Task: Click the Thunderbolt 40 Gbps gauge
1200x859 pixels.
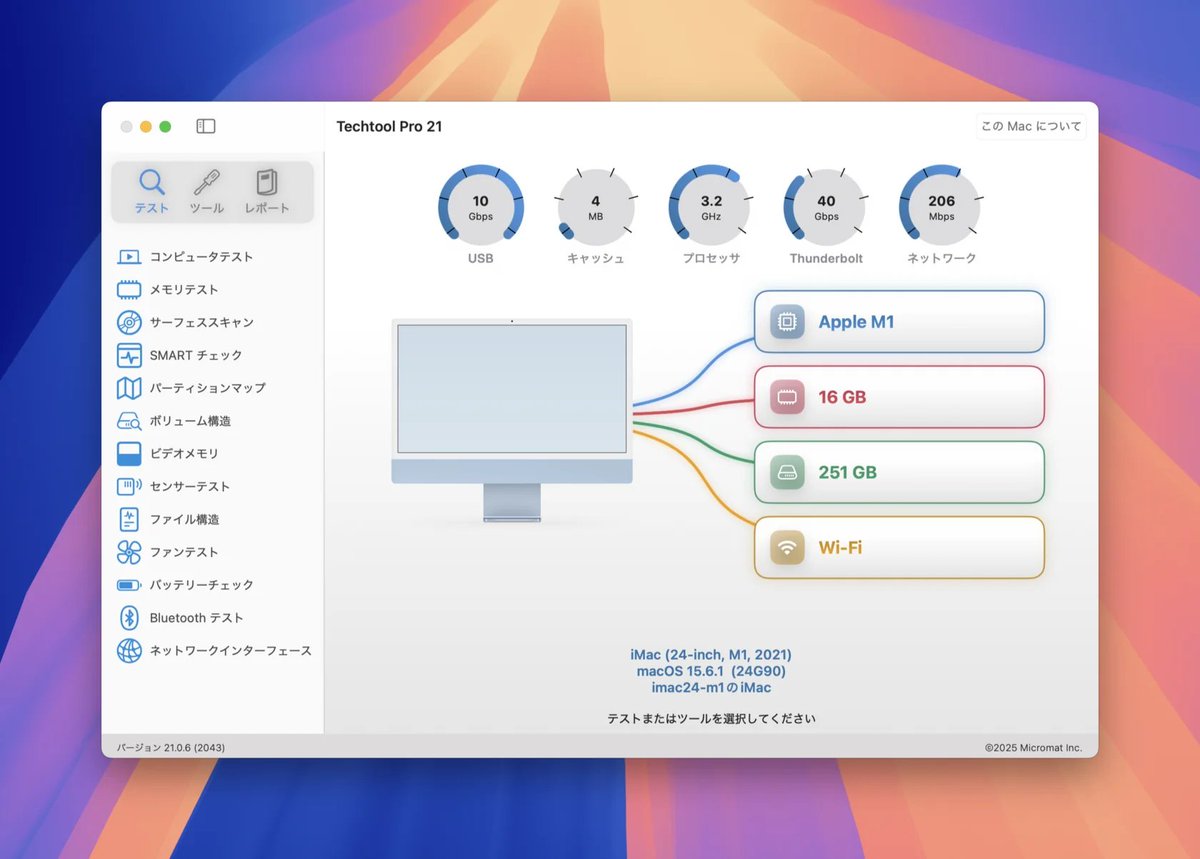Action: click(x=826, y=206)
